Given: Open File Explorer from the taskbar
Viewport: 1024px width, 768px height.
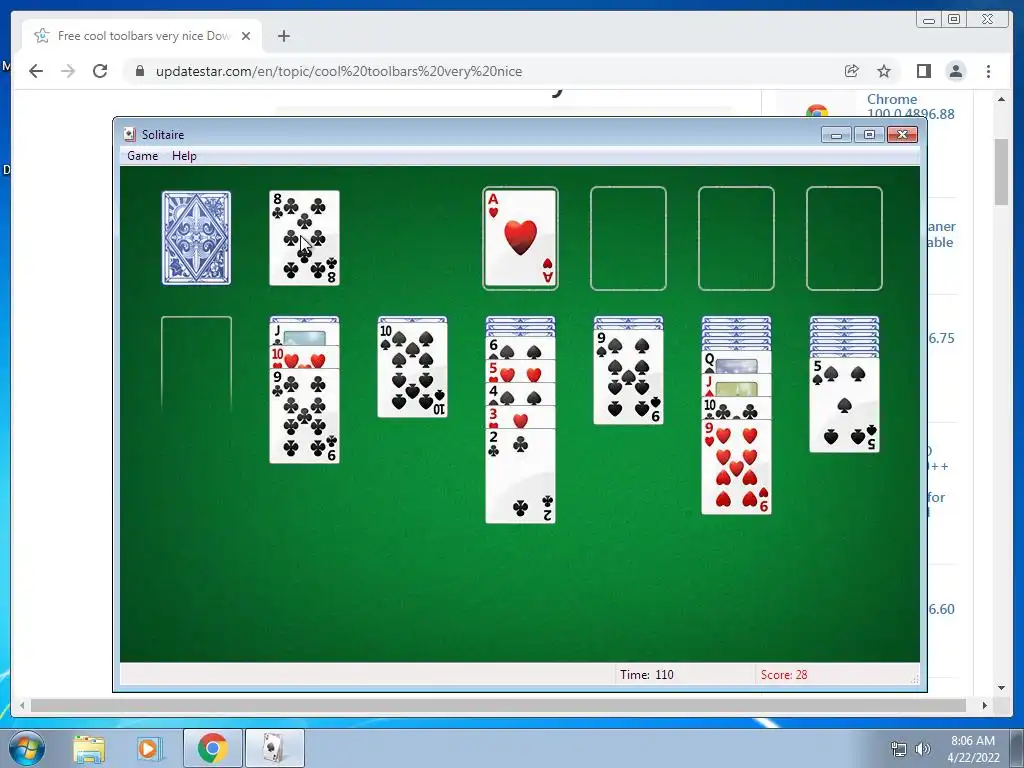Looking at the screenshot, I should pyautogui.click(x=89, y=748).
